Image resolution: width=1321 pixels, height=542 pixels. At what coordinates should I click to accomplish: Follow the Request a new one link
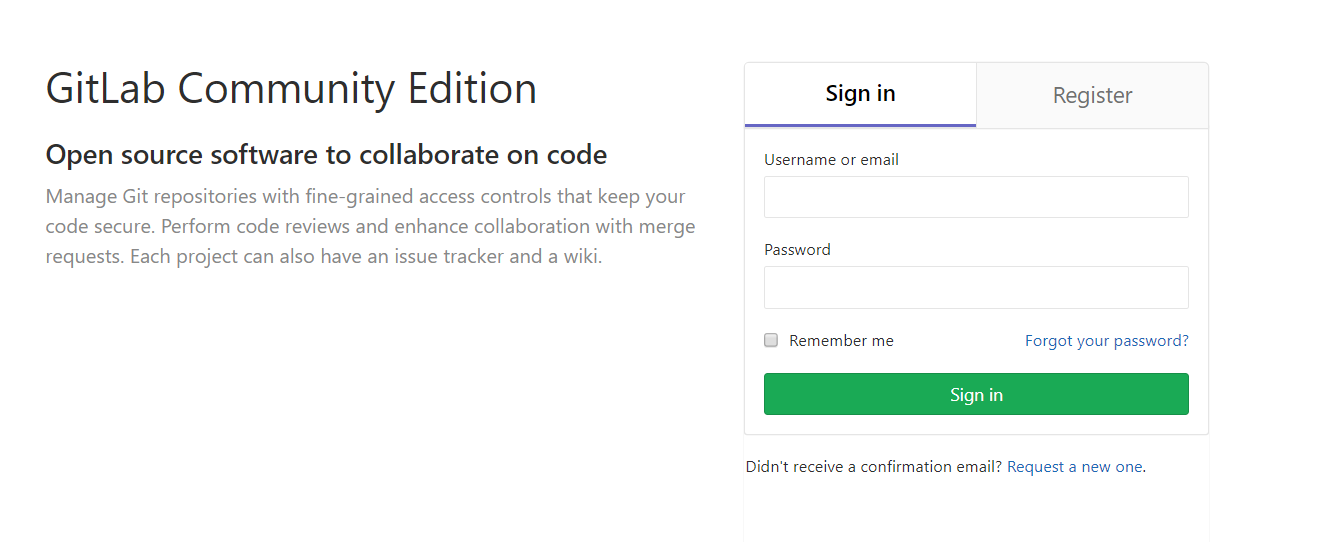point(1074,467)
